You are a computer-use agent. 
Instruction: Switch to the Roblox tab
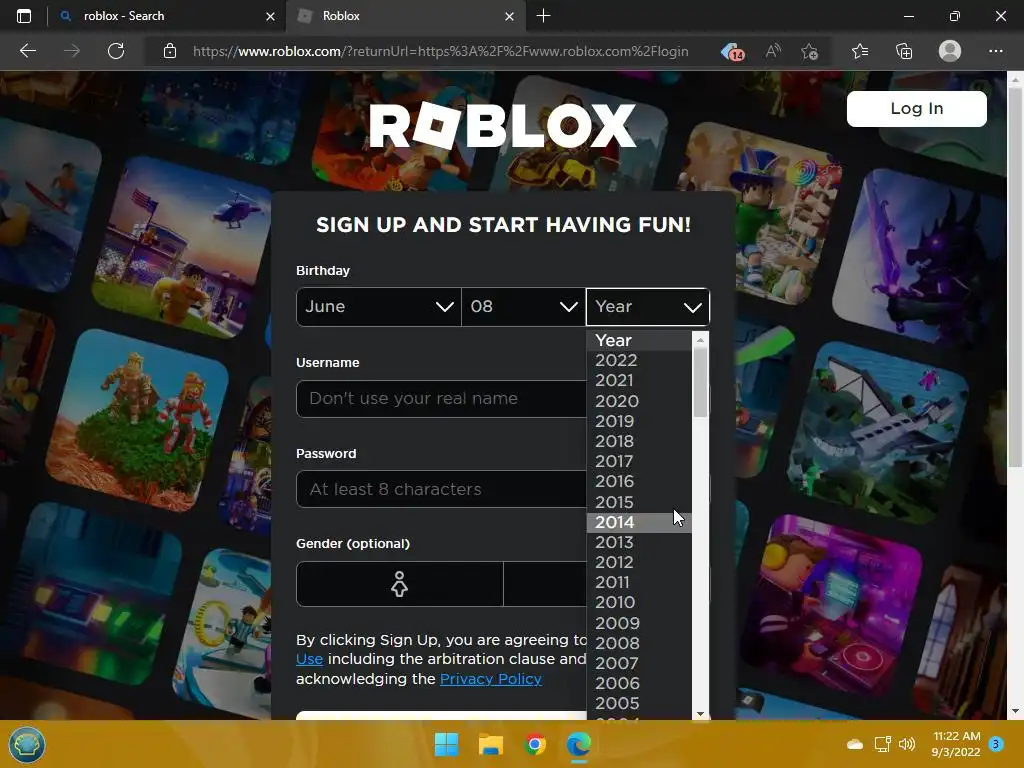[406, 16]
